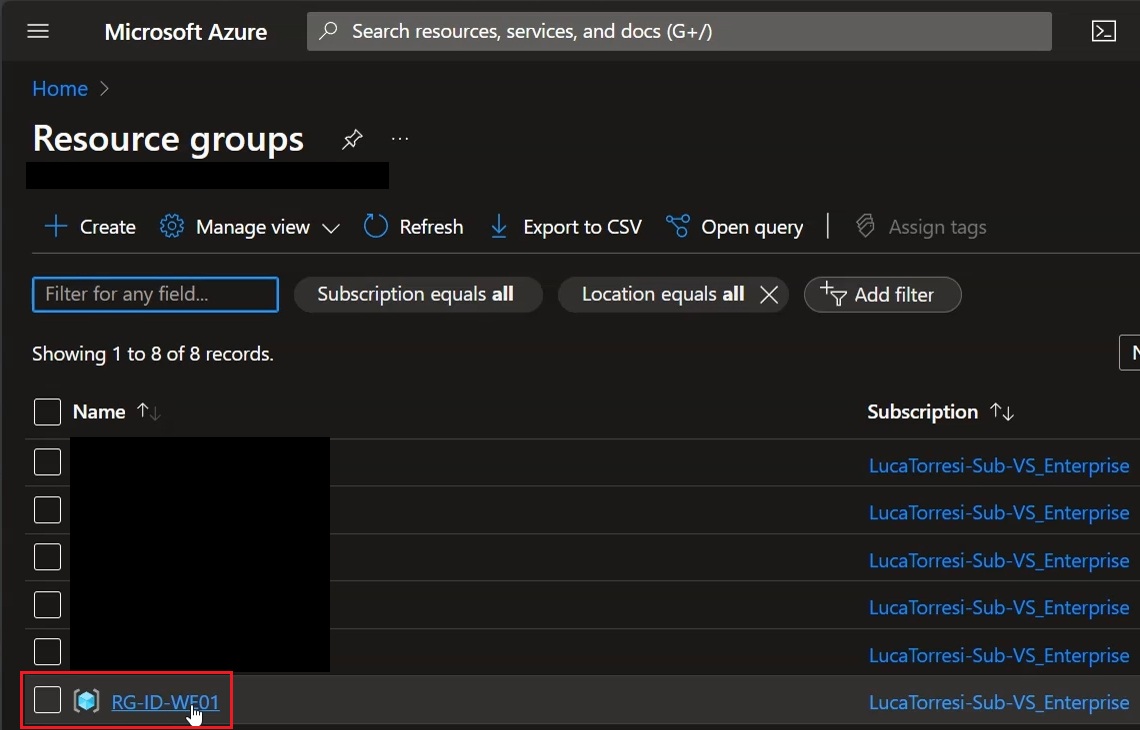Open the Subscription equals all filter
Viewport: 1140px width, 730px height.
point(418,294)
